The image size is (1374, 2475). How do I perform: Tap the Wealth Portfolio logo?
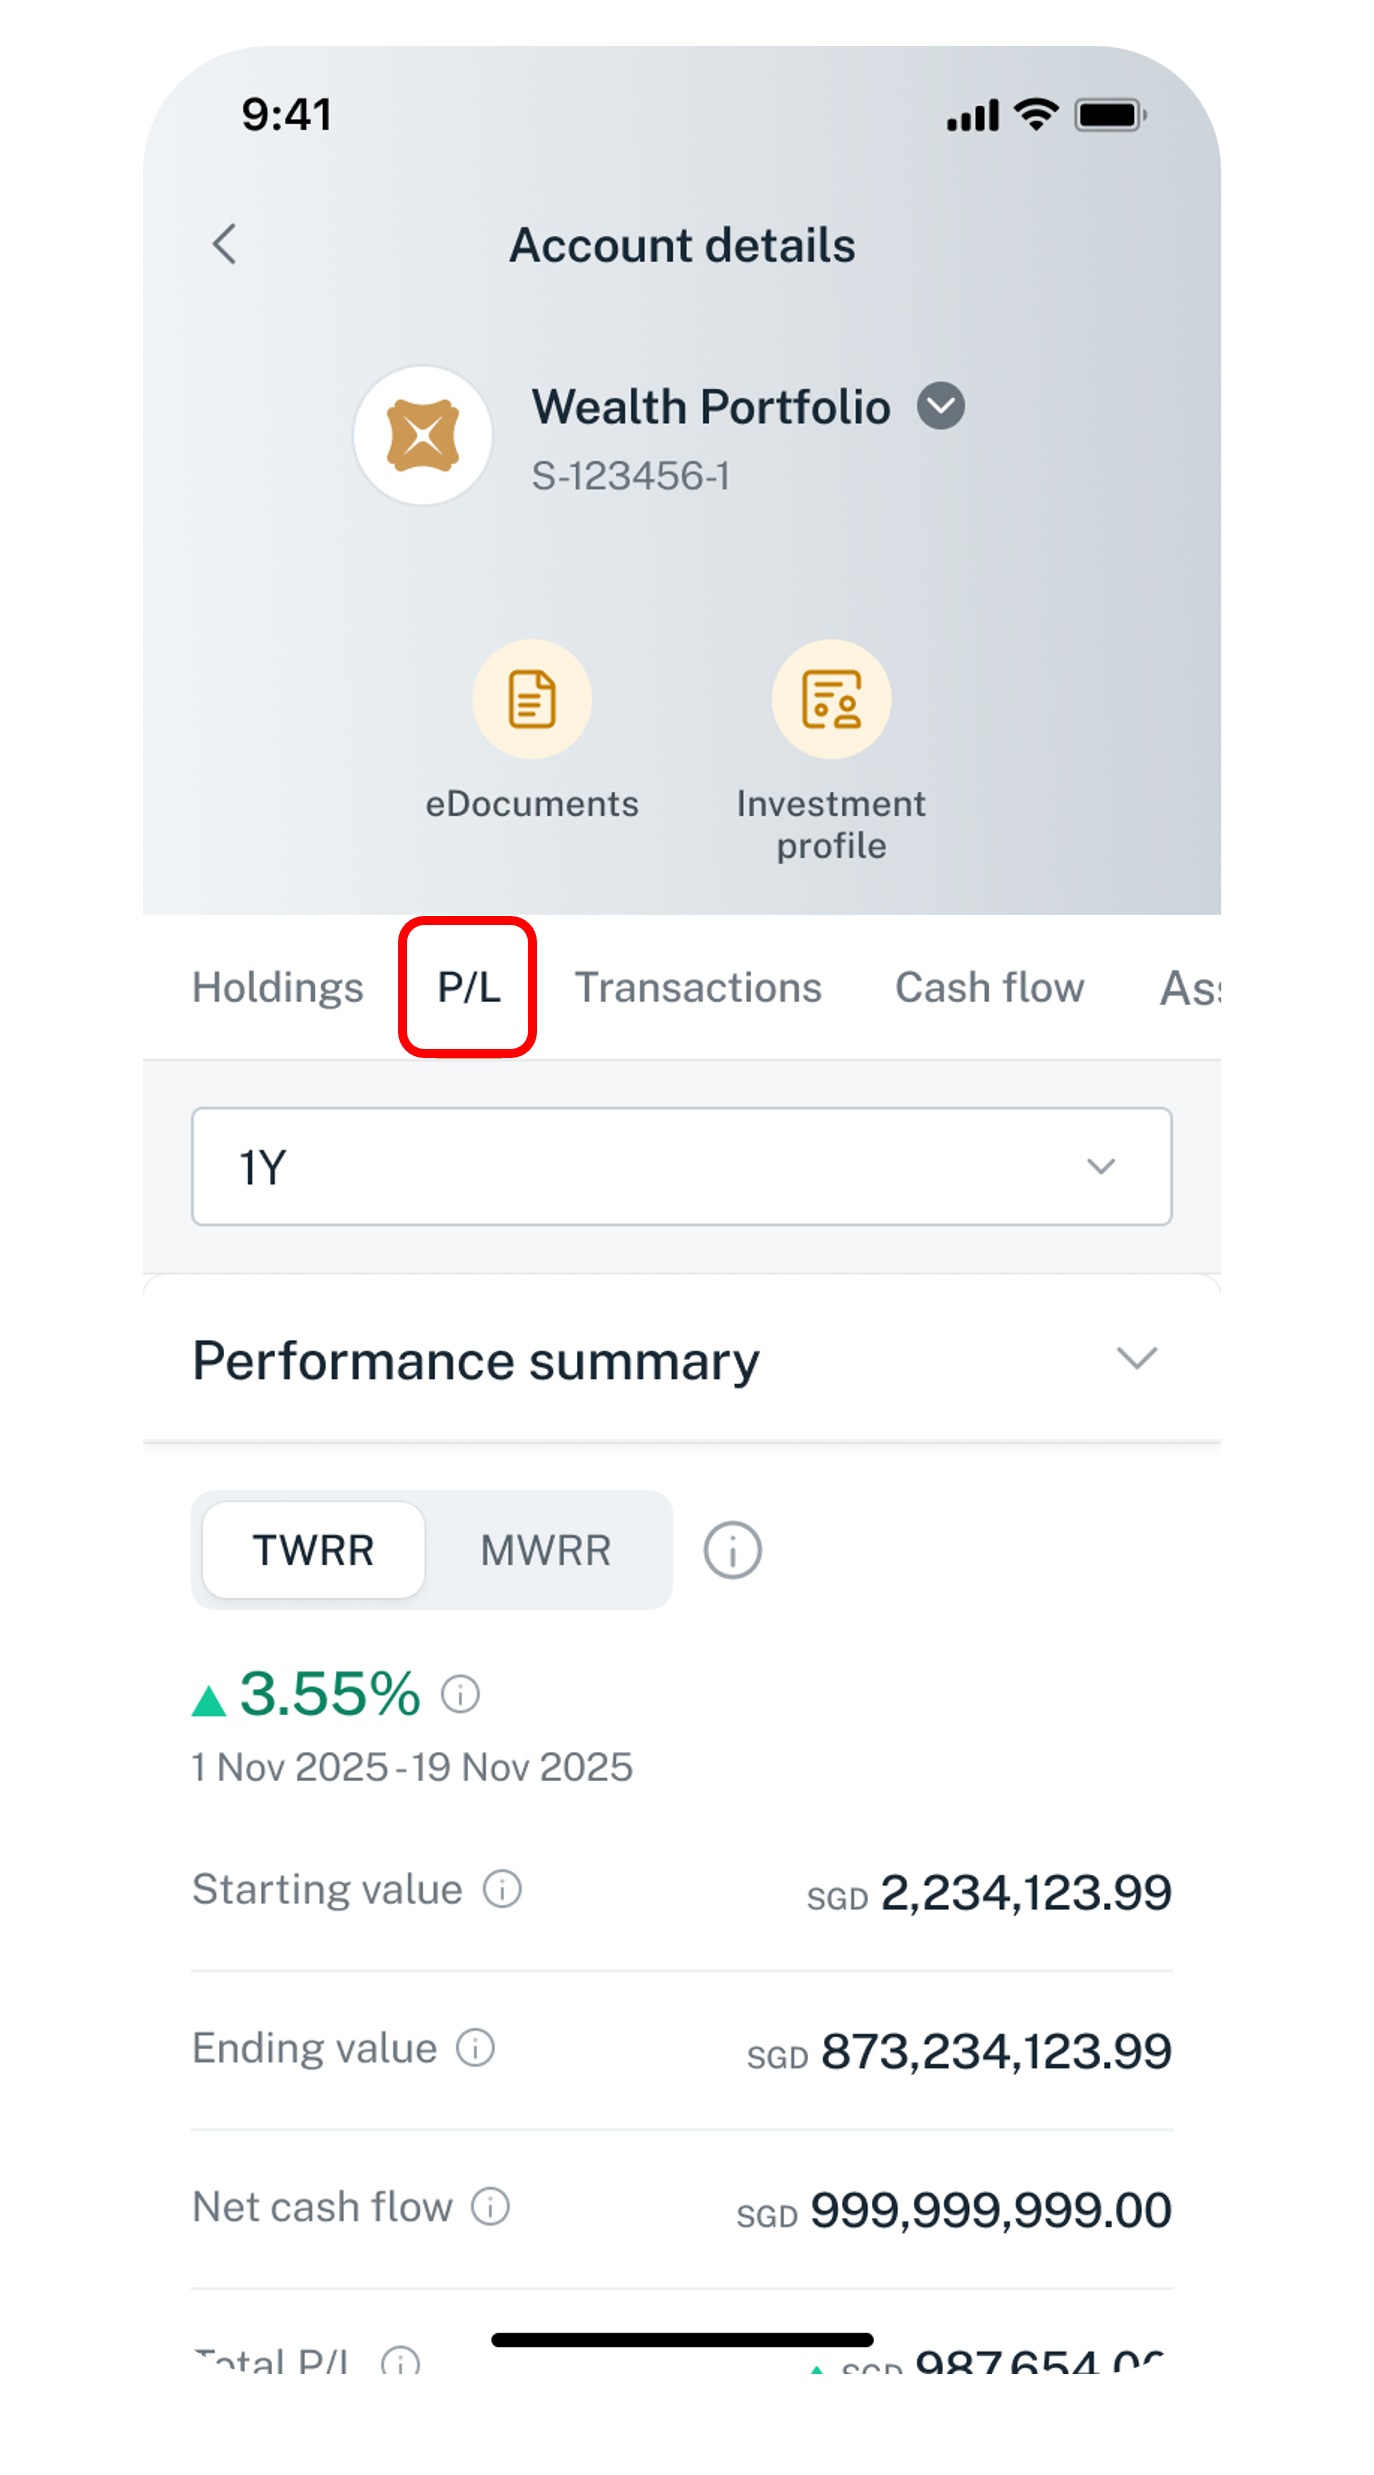coord(423,435)
